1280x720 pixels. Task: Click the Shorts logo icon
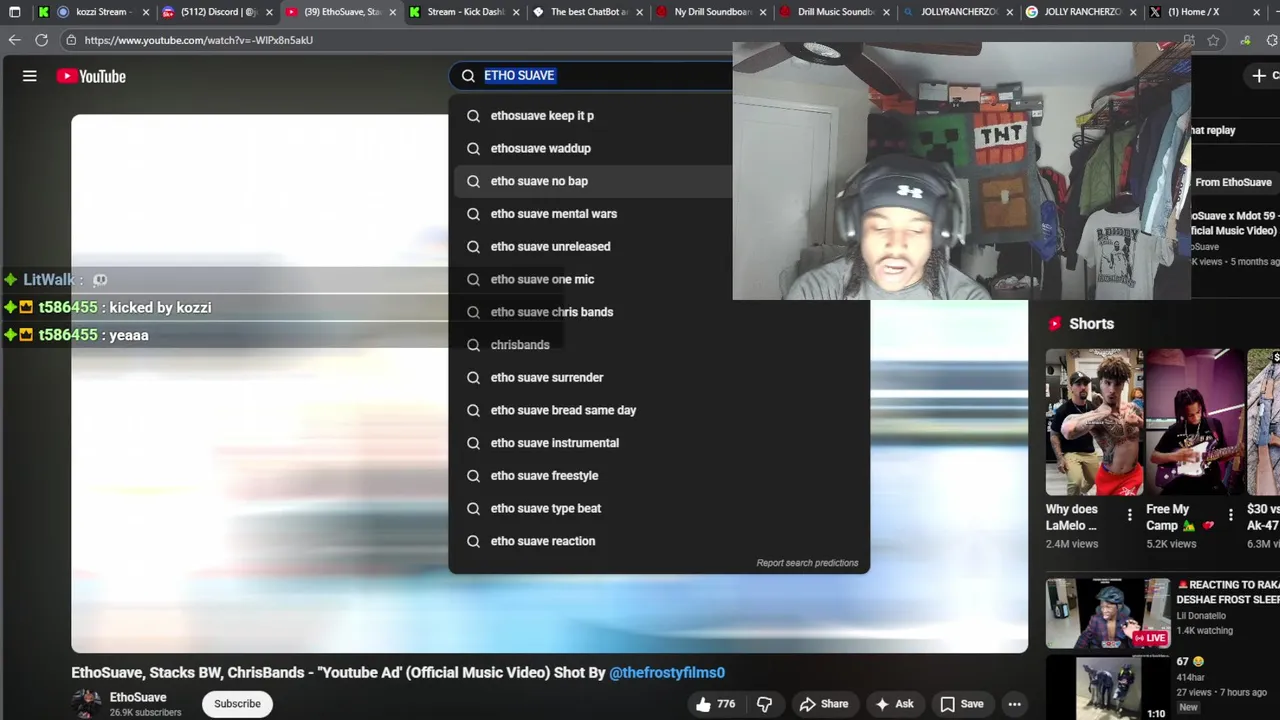point(1054,324)
